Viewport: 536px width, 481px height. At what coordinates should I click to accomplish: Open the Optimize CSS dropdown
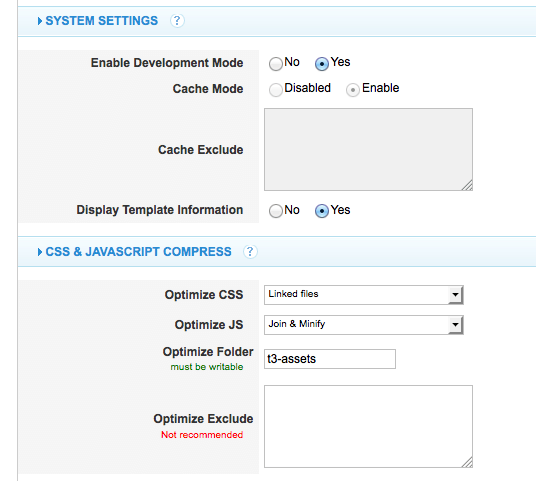click(364, 295)
